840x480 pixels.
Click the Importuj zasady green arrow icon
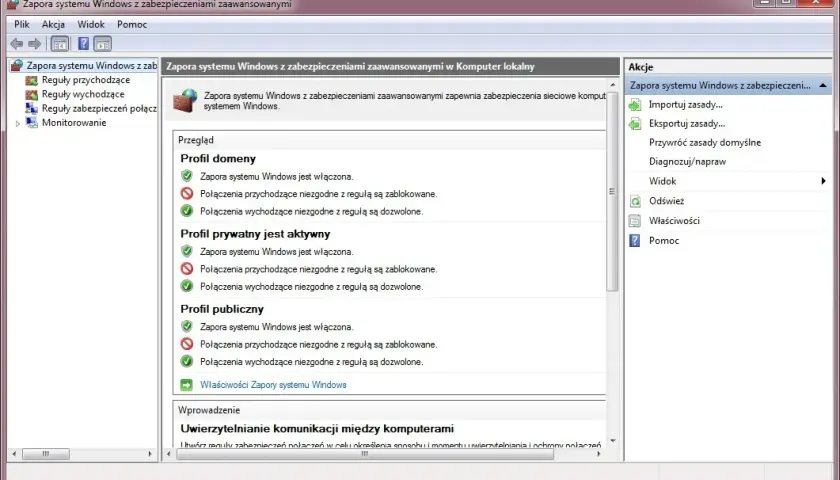pyautogui.click(x=635, y=104)
